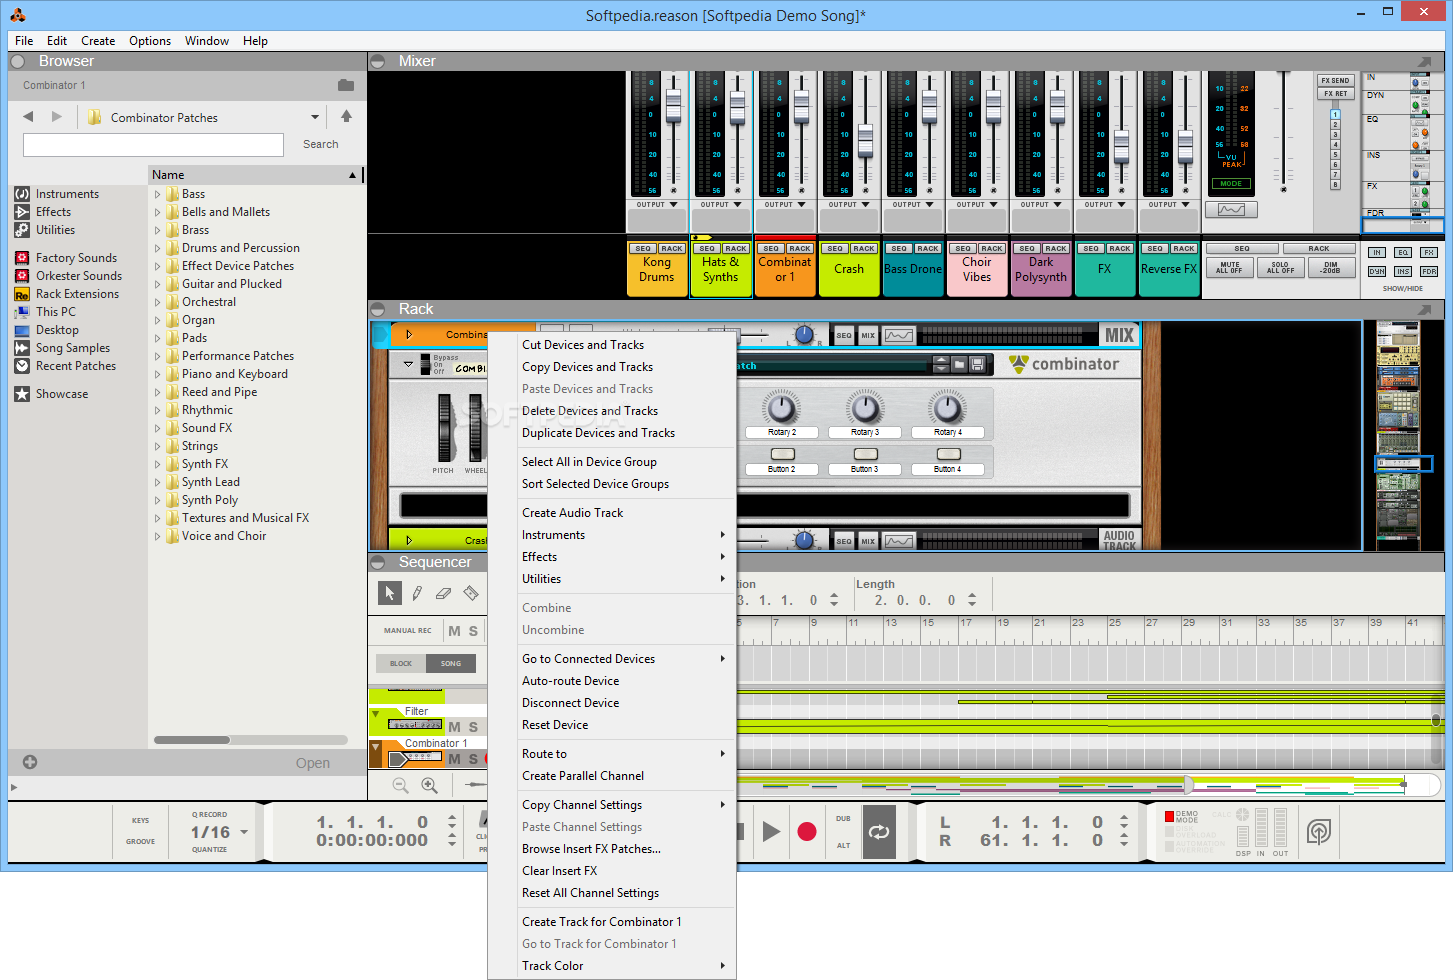Click the FX SEND button
Viewport: 1453px width, 980px height.
[1335, 80]
